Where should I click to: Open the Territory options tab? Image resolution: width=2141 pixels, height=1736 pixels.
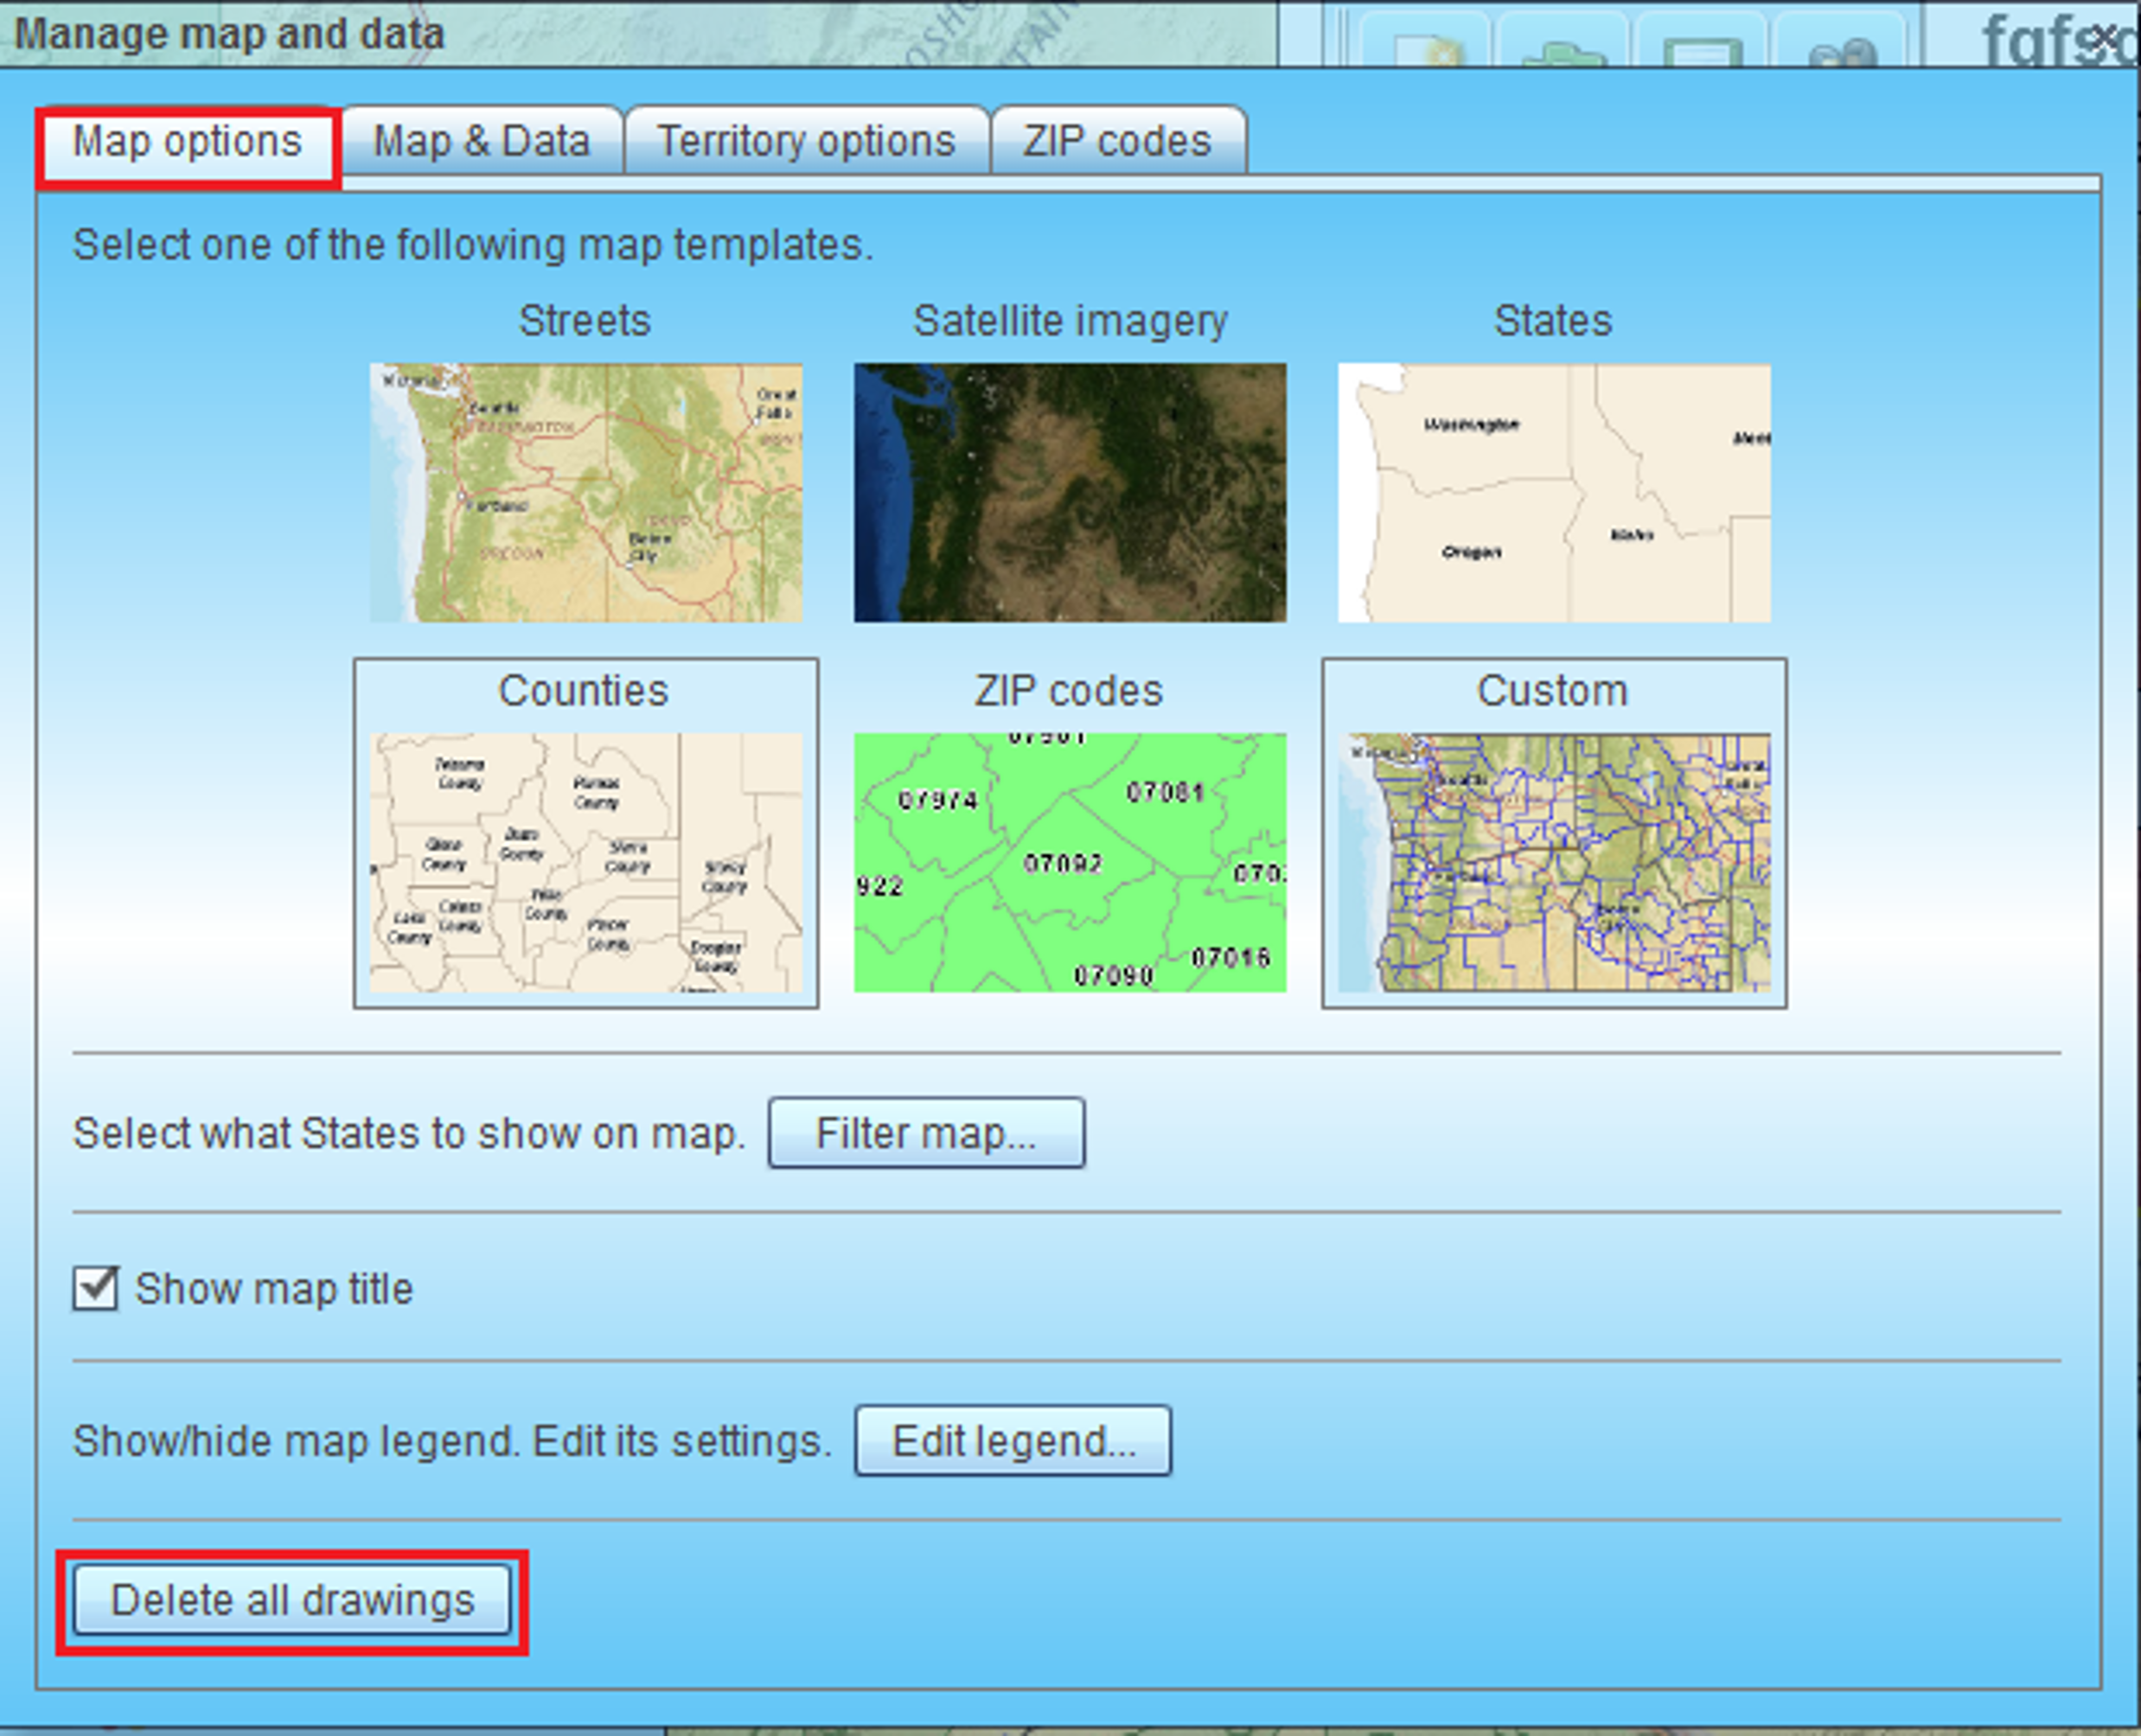(x=807, y=141)
